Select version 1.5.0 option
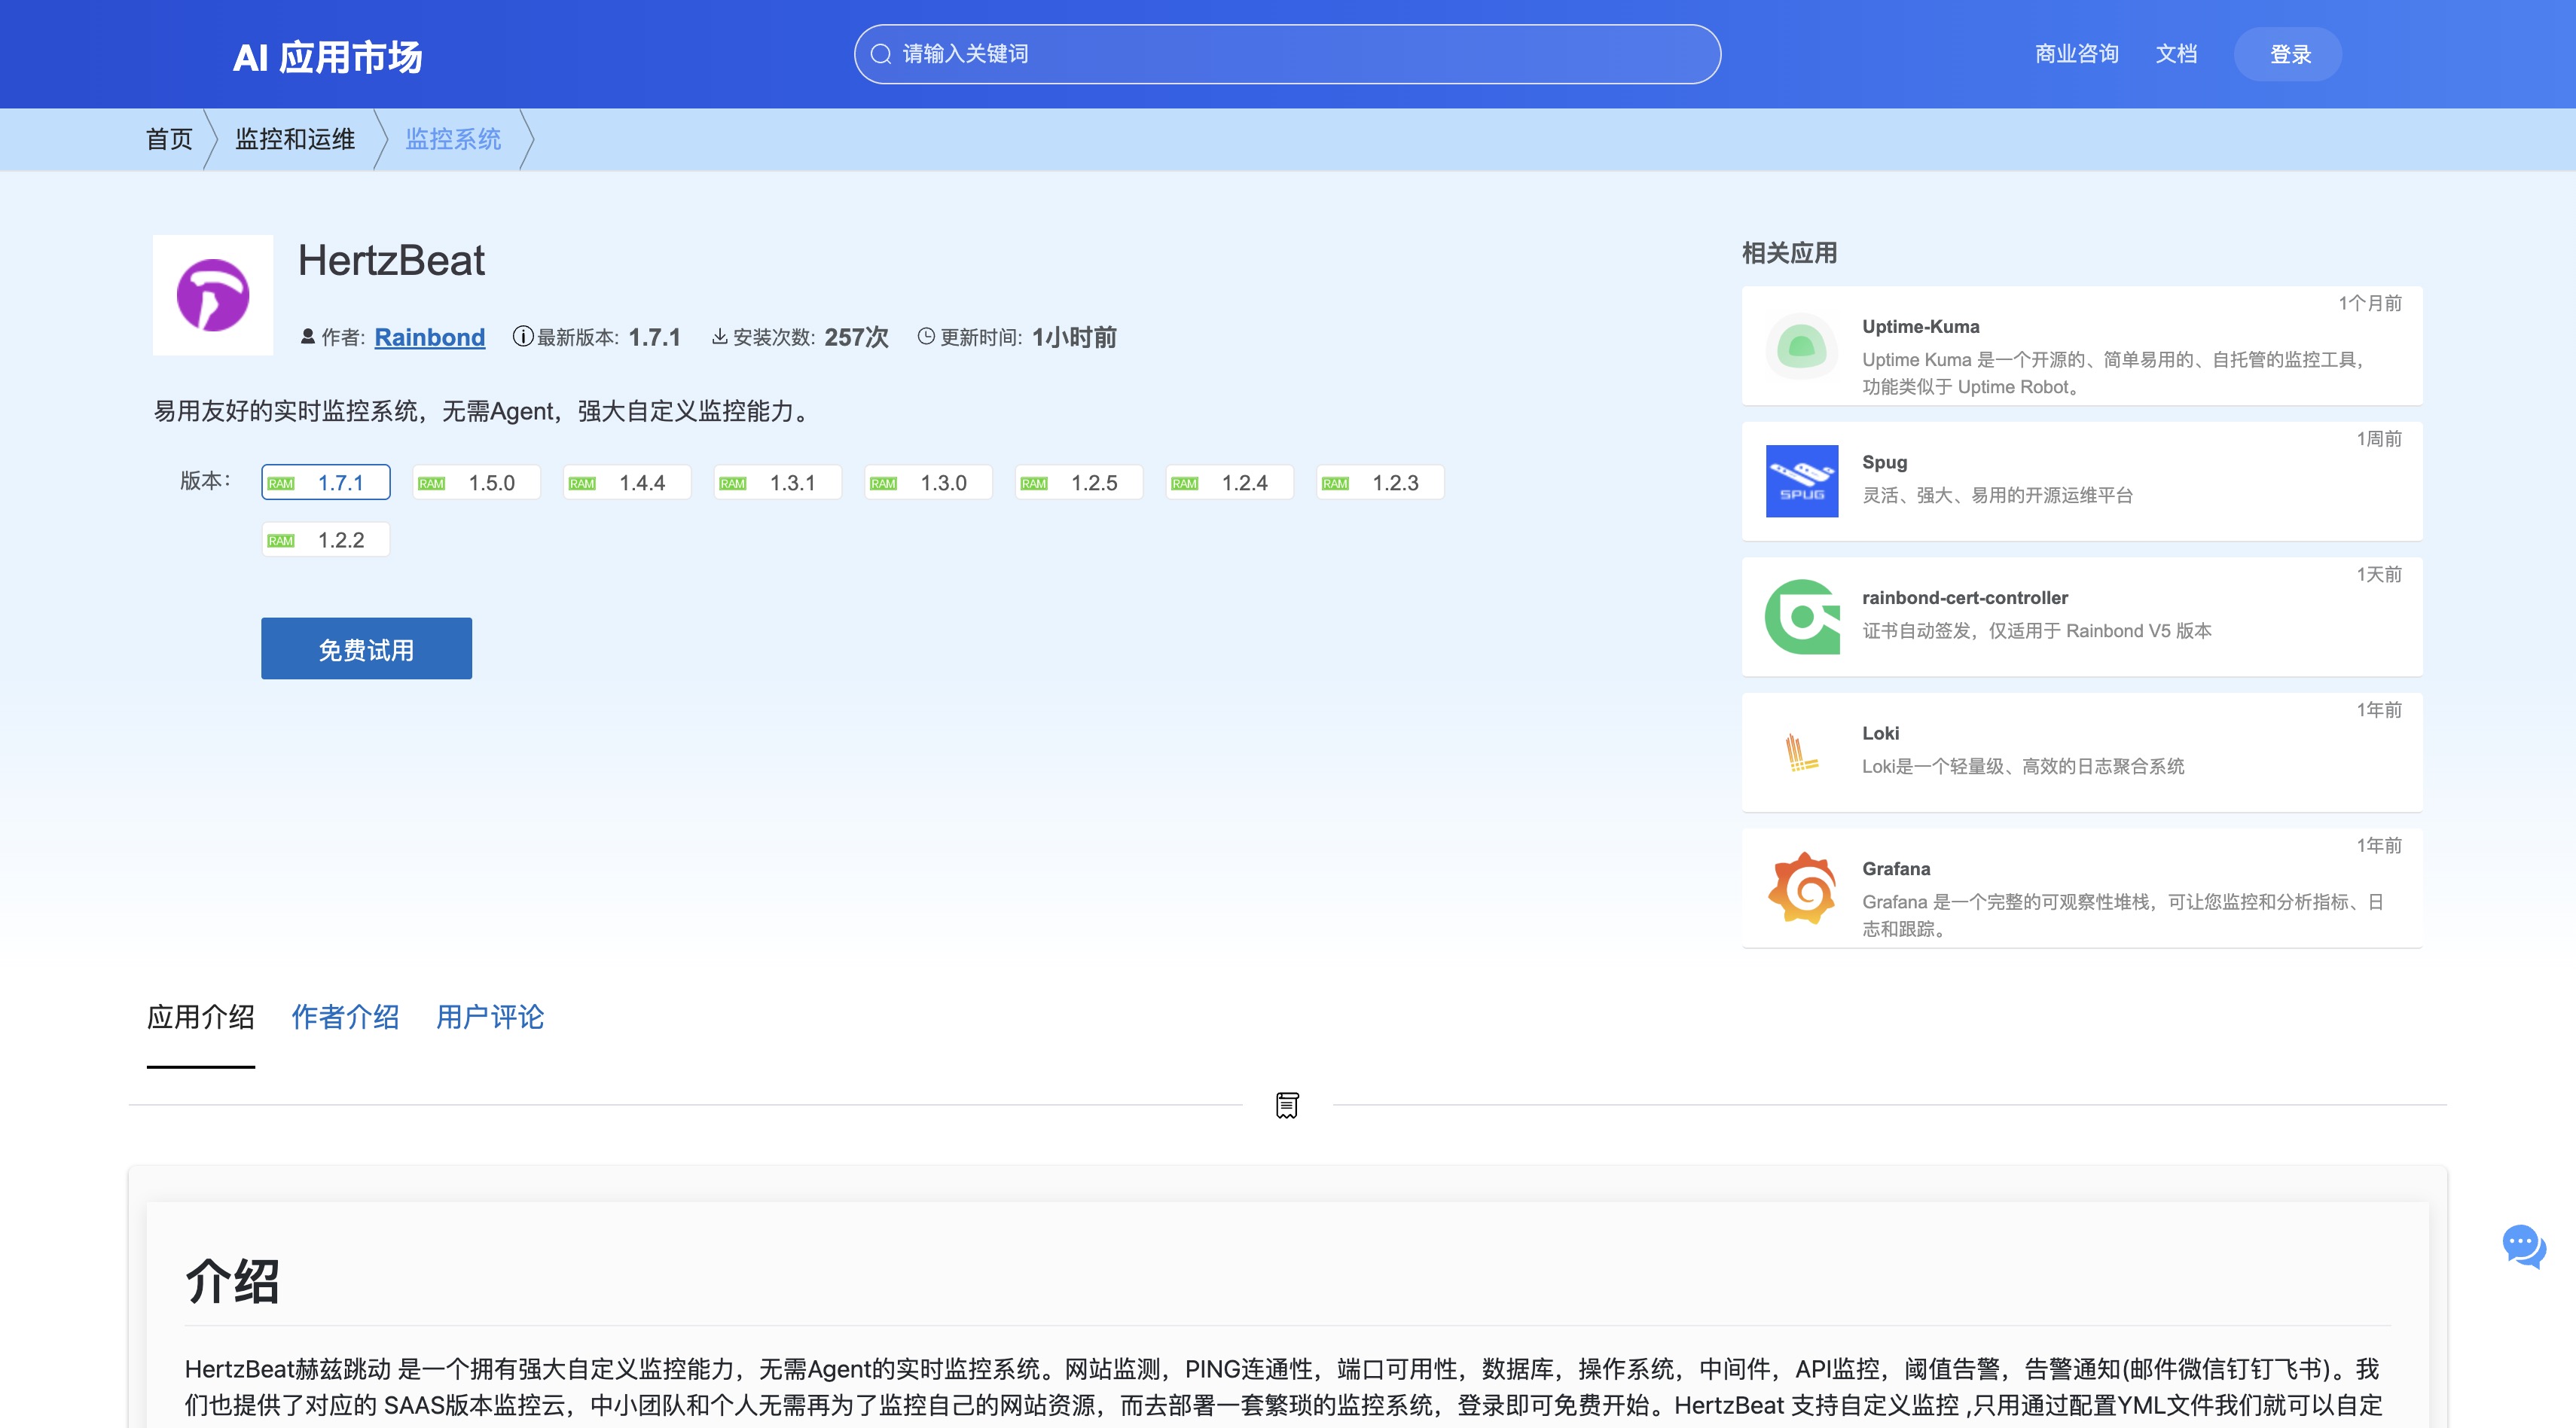The height and width of the screenshot is (1428, 2576). (477, 483)
